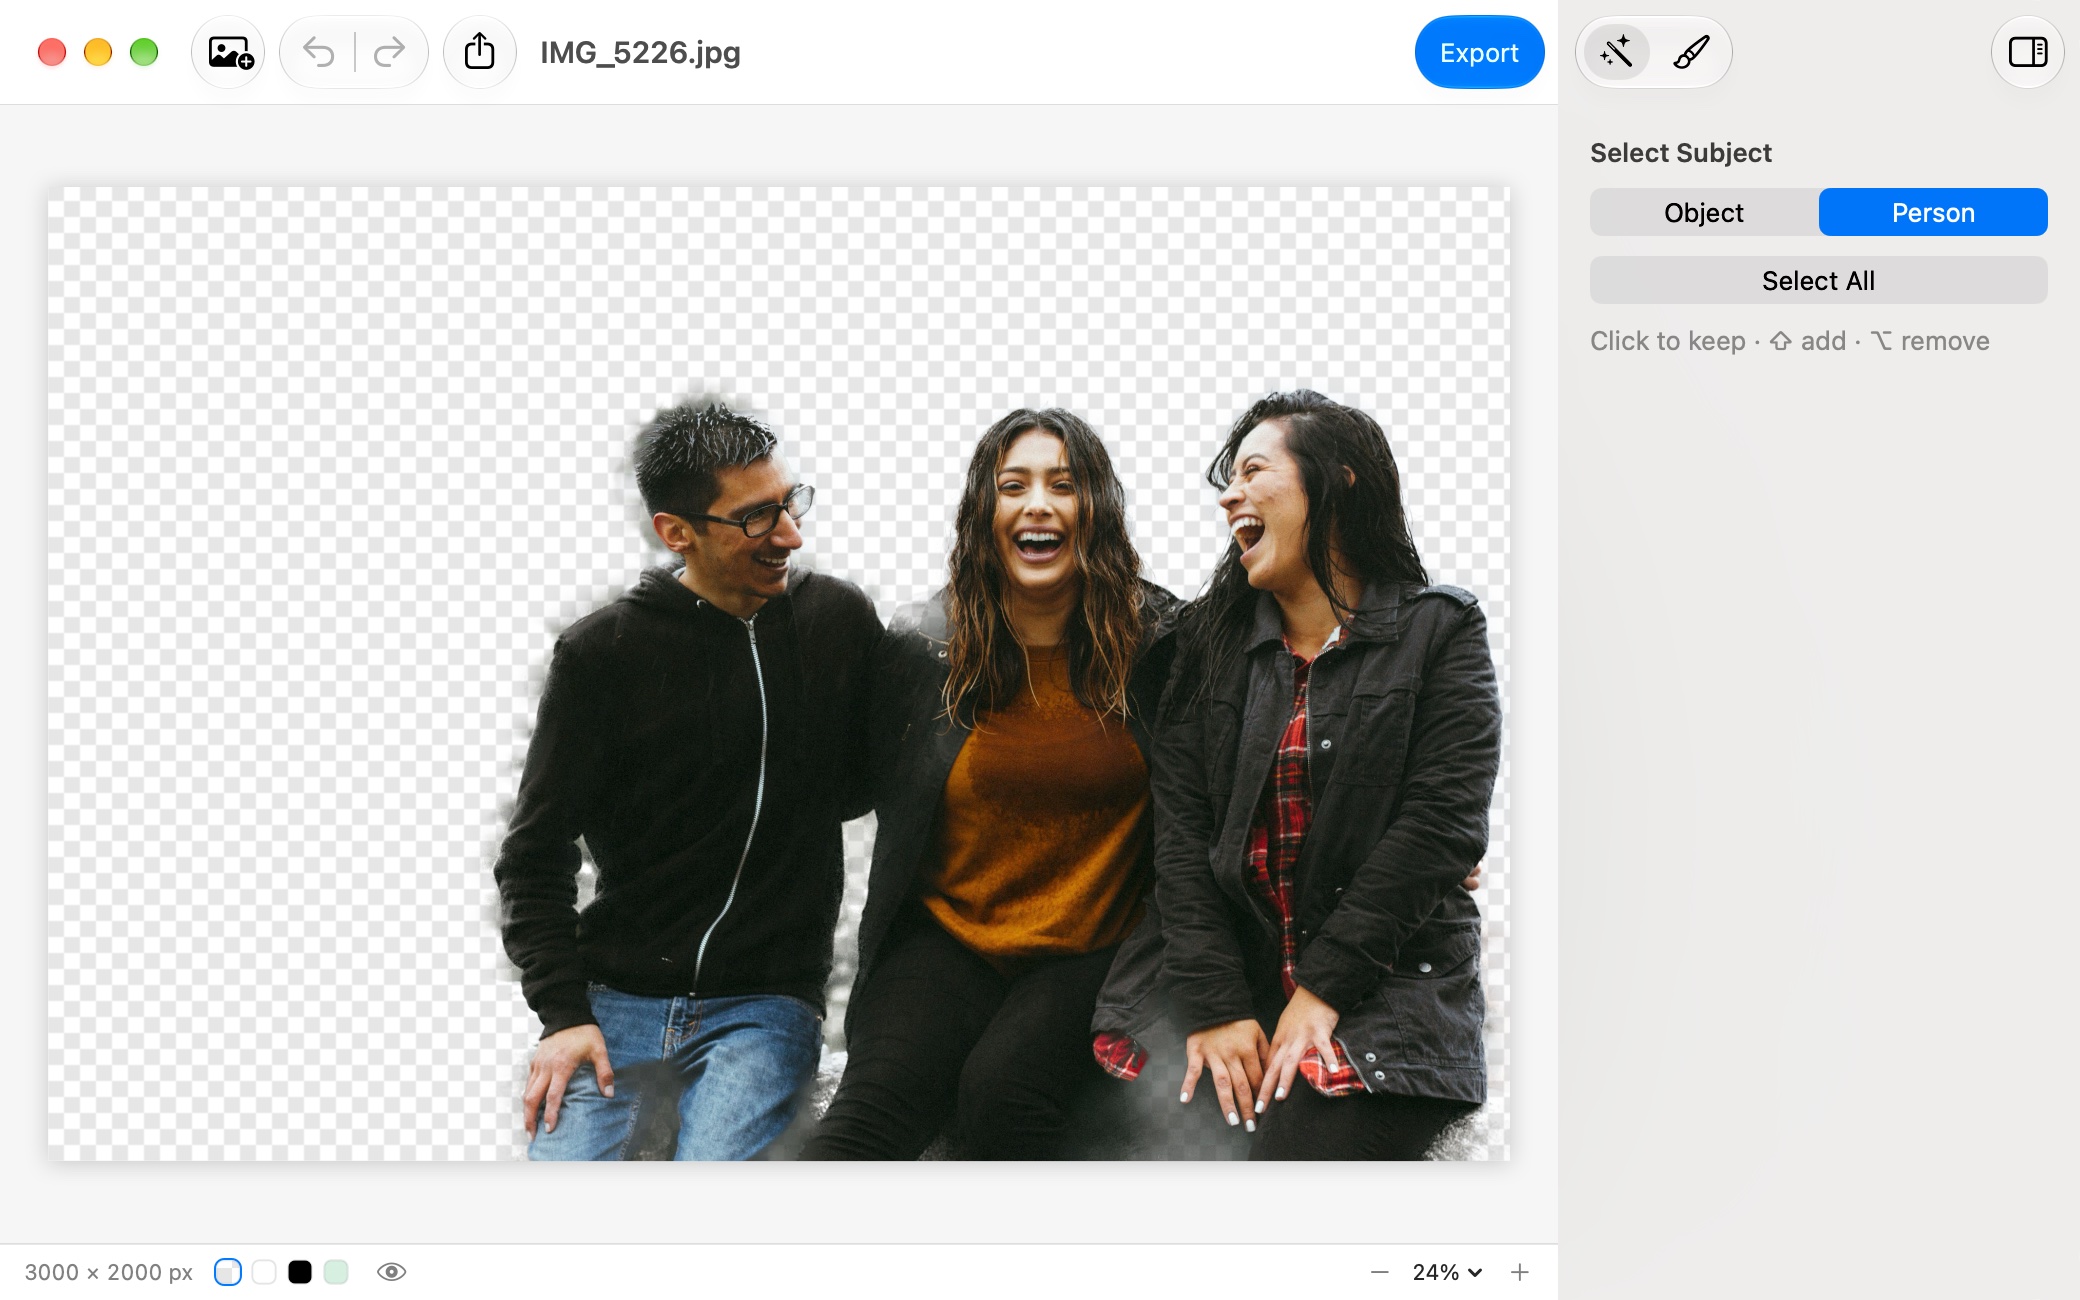
Task: Open the 24% zoom level dropdown
Action: tap(1447, 1272)
